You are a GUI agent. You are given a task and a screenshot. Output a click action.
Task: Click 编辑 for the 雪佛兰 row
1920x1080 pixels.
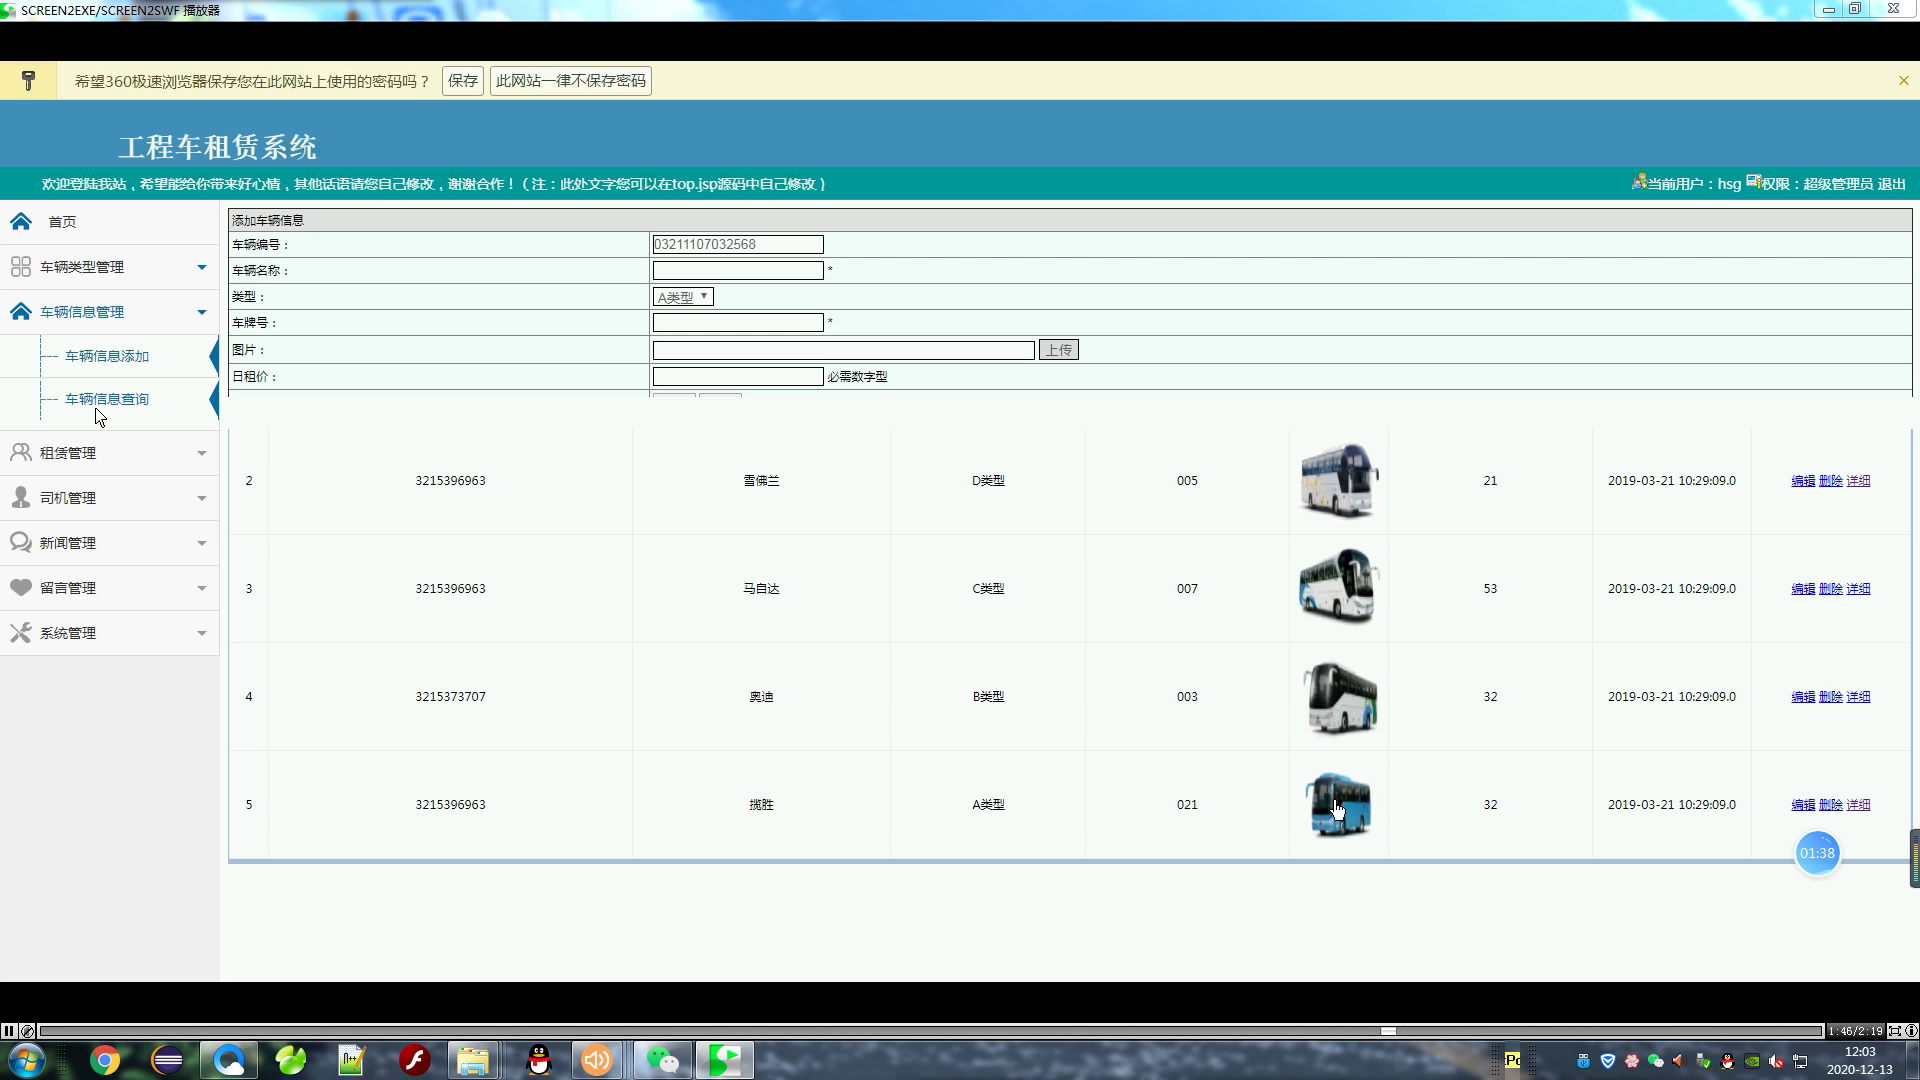[1803, 481]
